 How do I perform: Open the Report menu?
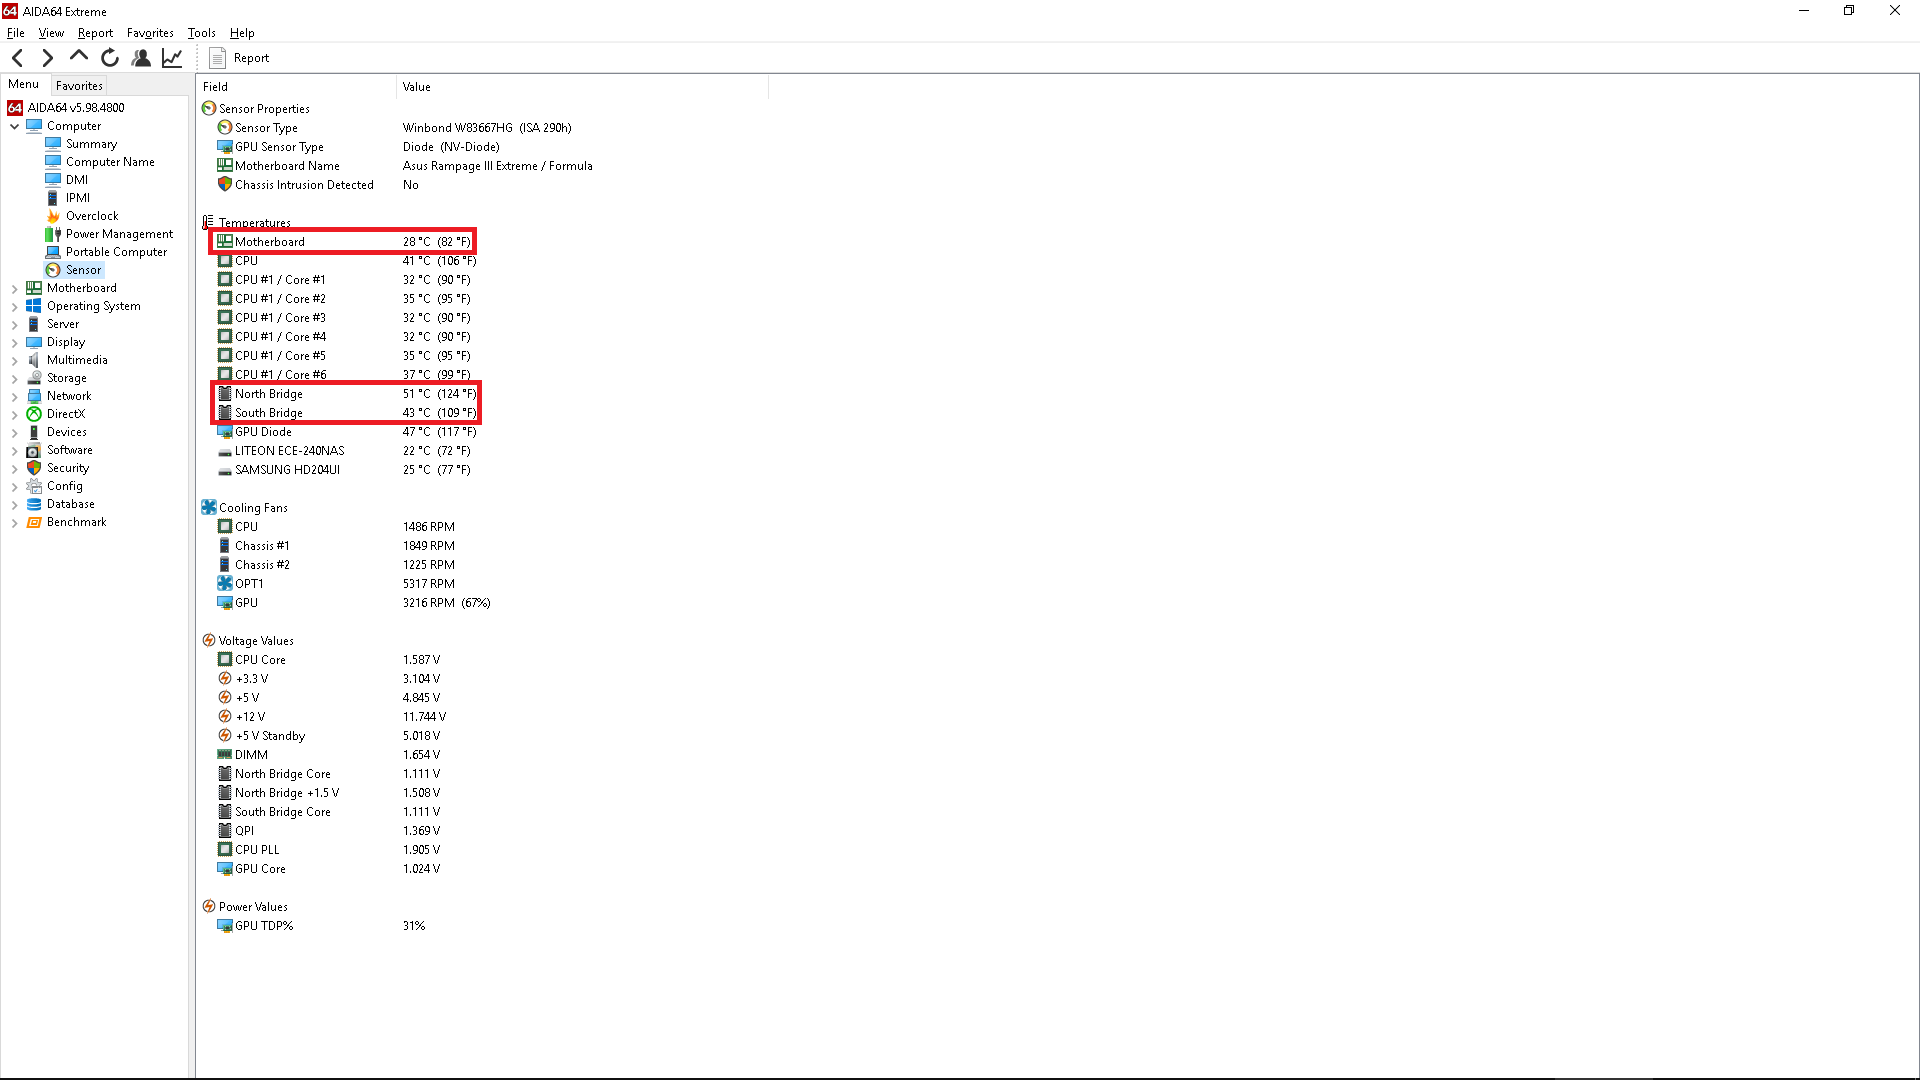tap(95, 33)
